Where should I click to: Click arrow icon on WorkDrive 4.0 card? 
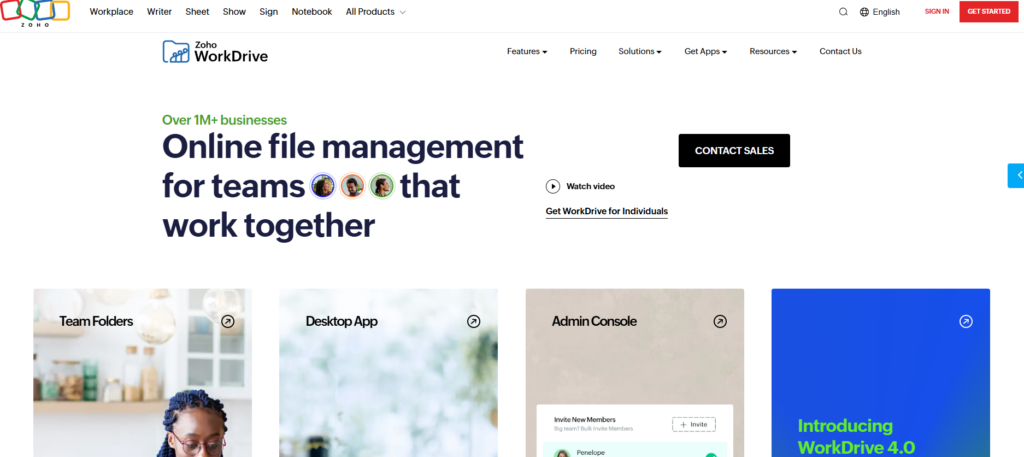coord(966,321)
